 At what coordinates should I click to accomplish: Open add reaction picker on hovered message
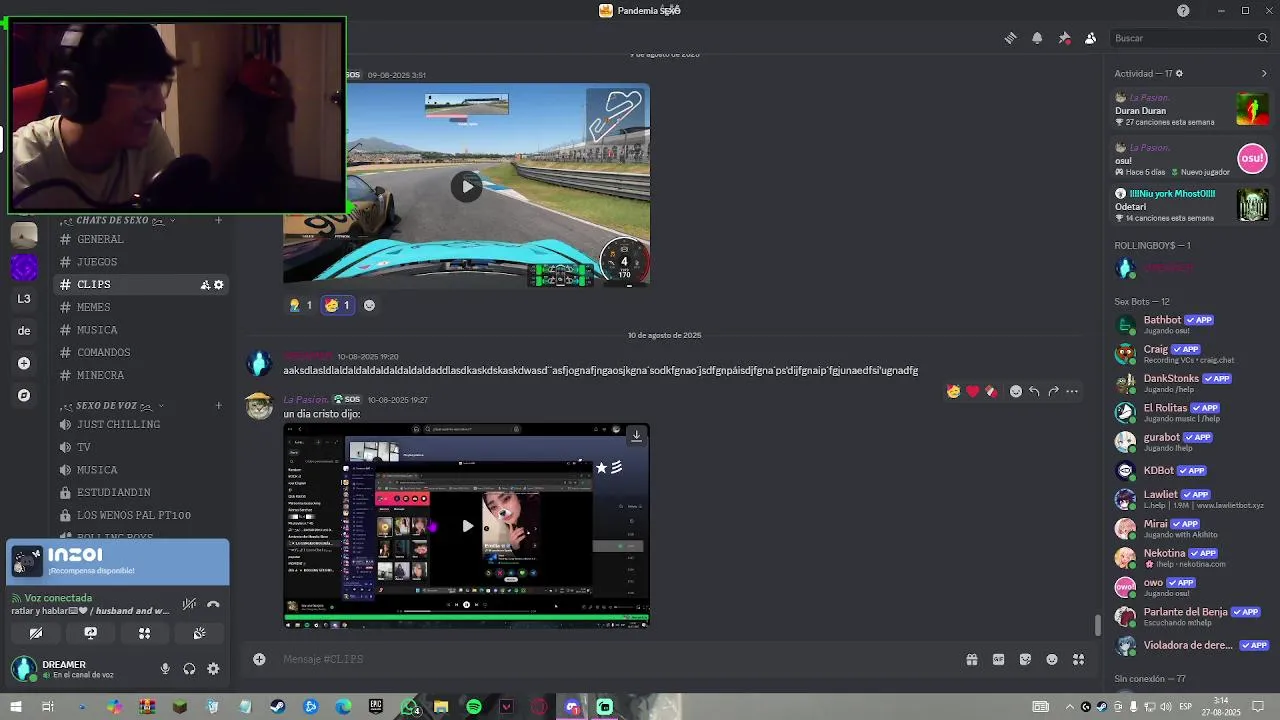[x=1016, y=391]
